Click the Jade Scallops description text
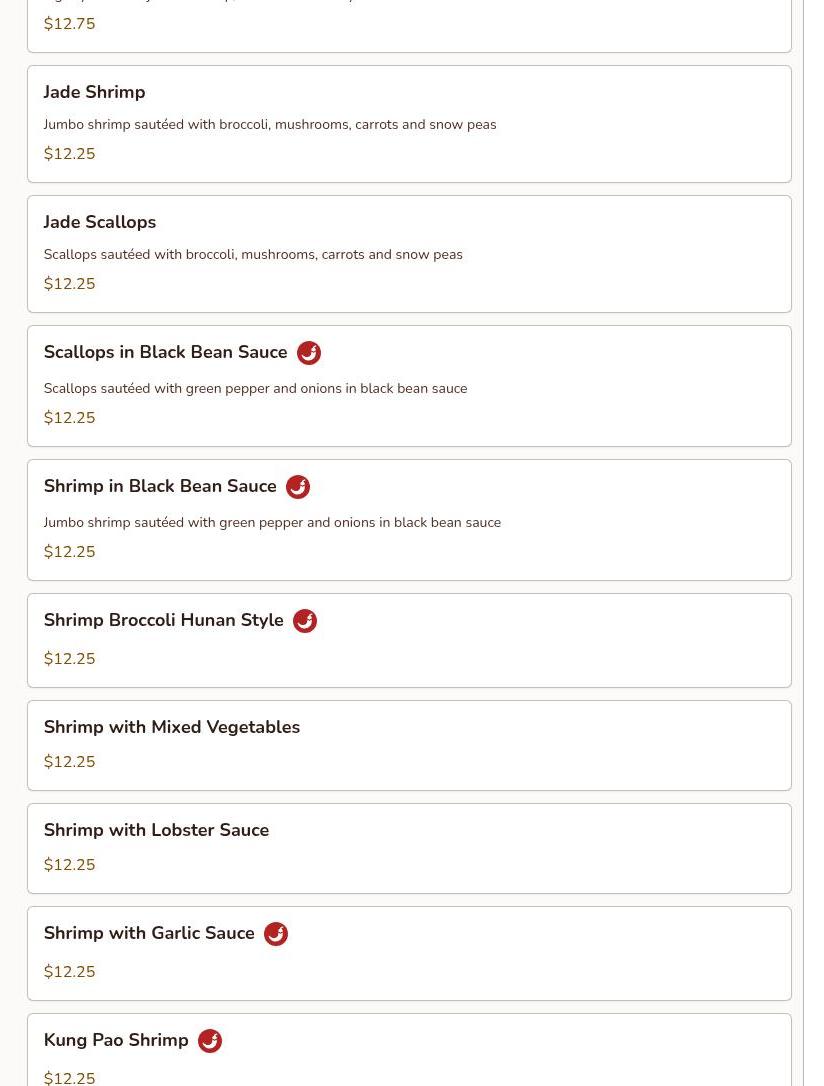 (x=253, y=254)
